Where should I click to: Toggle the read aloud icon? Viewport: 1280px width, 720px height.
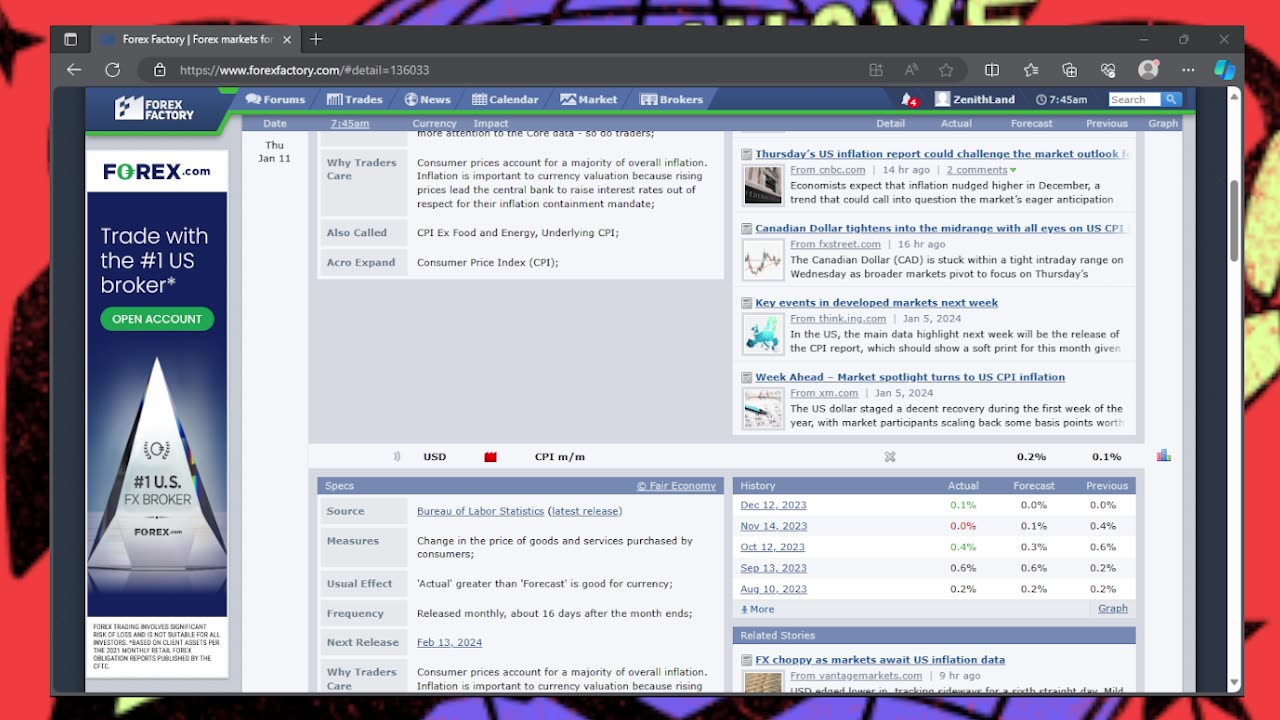click(x=911, y=70)
